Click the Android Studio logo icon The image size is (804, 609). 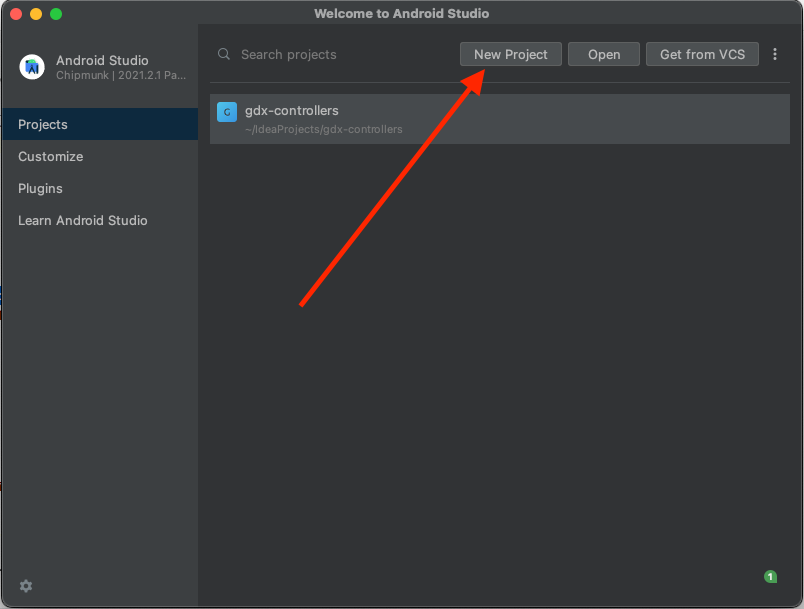pyautogui.click(x=32, y=67)
